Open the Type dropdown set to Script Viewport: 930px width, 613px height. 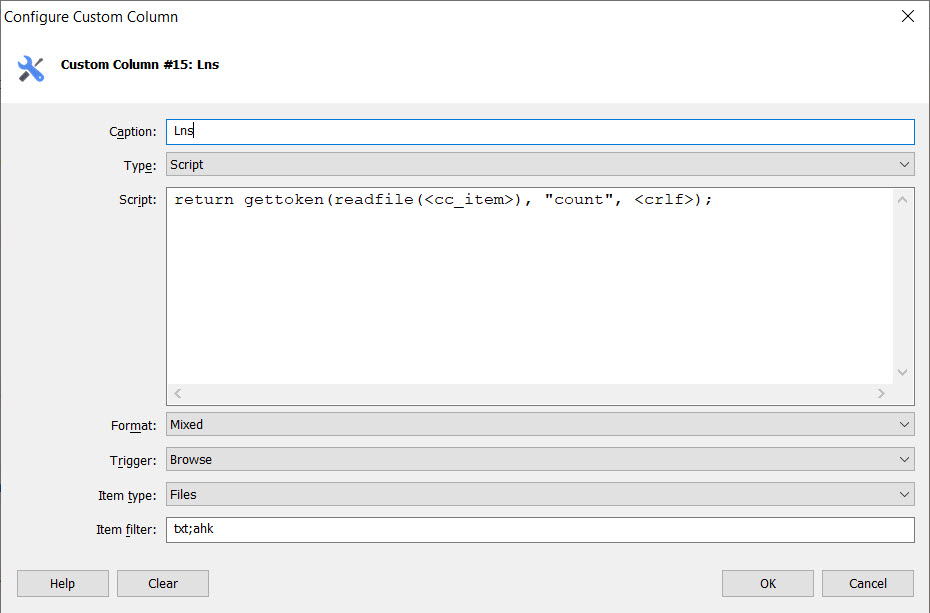(x=540, y=165)
